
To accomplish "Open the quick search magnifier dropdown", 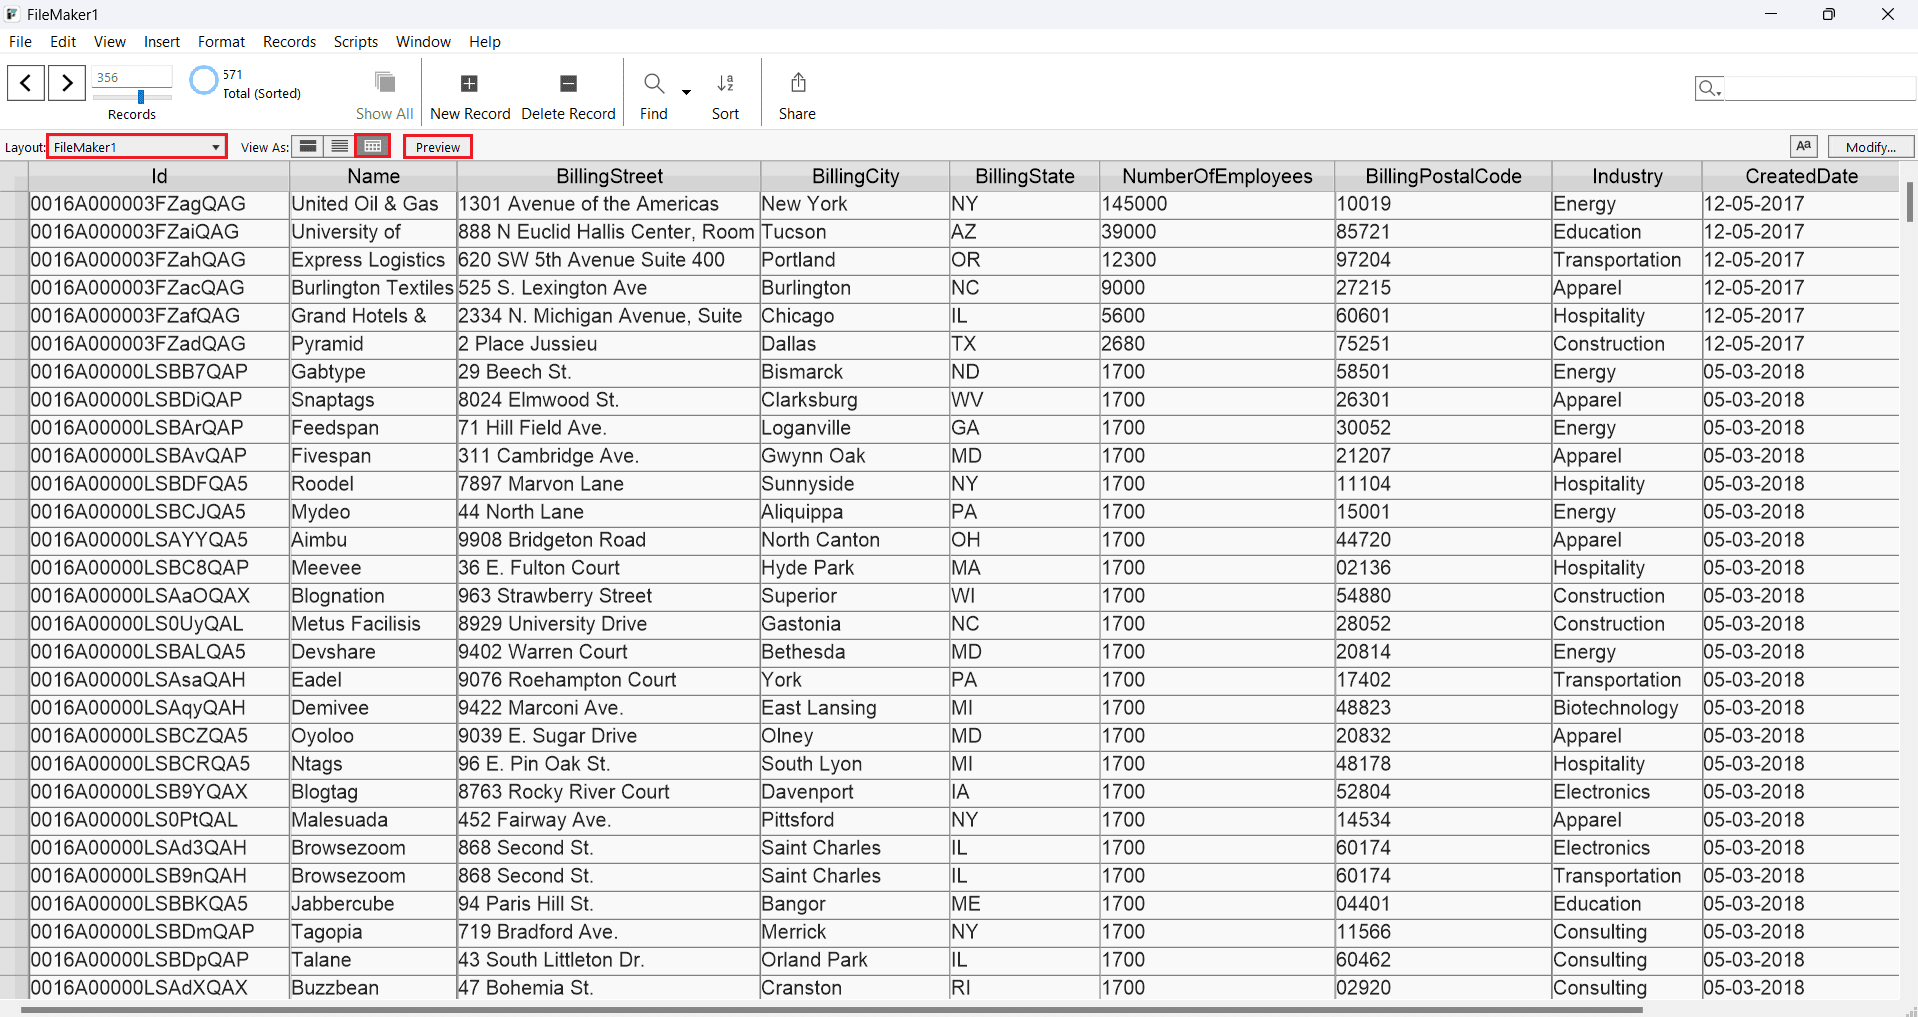I will pyautogui.click(x=1709, y=89).
